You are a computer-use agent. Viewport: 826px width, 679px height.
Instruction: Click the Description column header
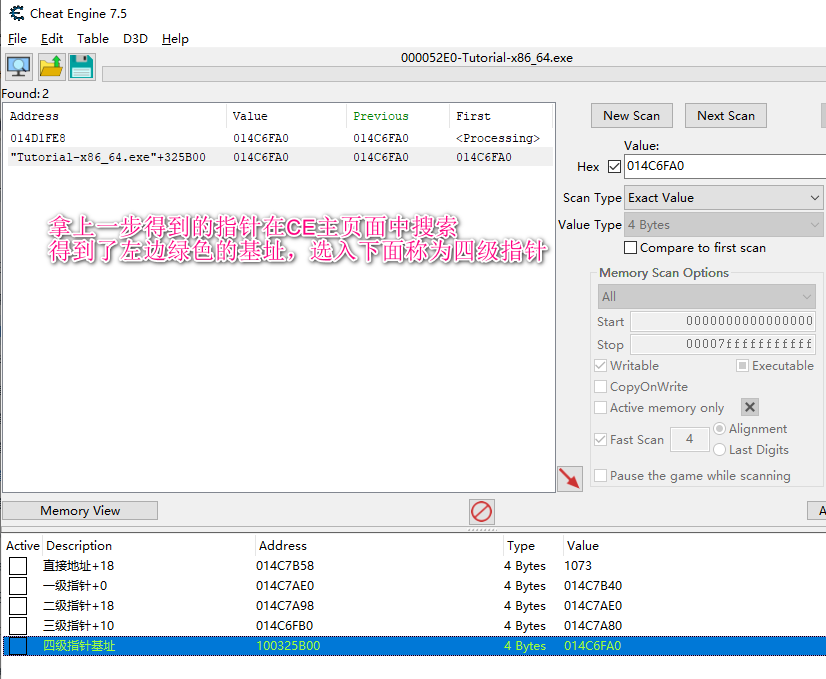[x=79, y=546]
